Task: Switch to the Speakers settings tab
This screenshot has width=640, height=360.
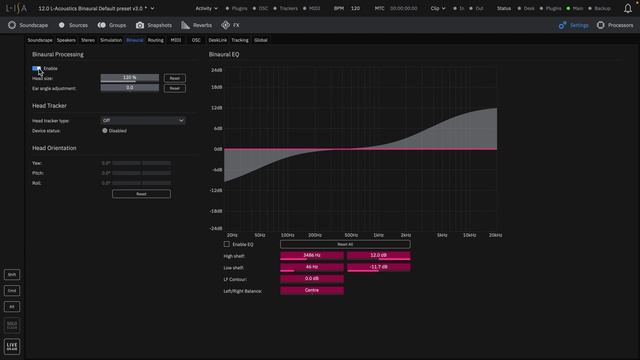Action: tap(66, 40)
